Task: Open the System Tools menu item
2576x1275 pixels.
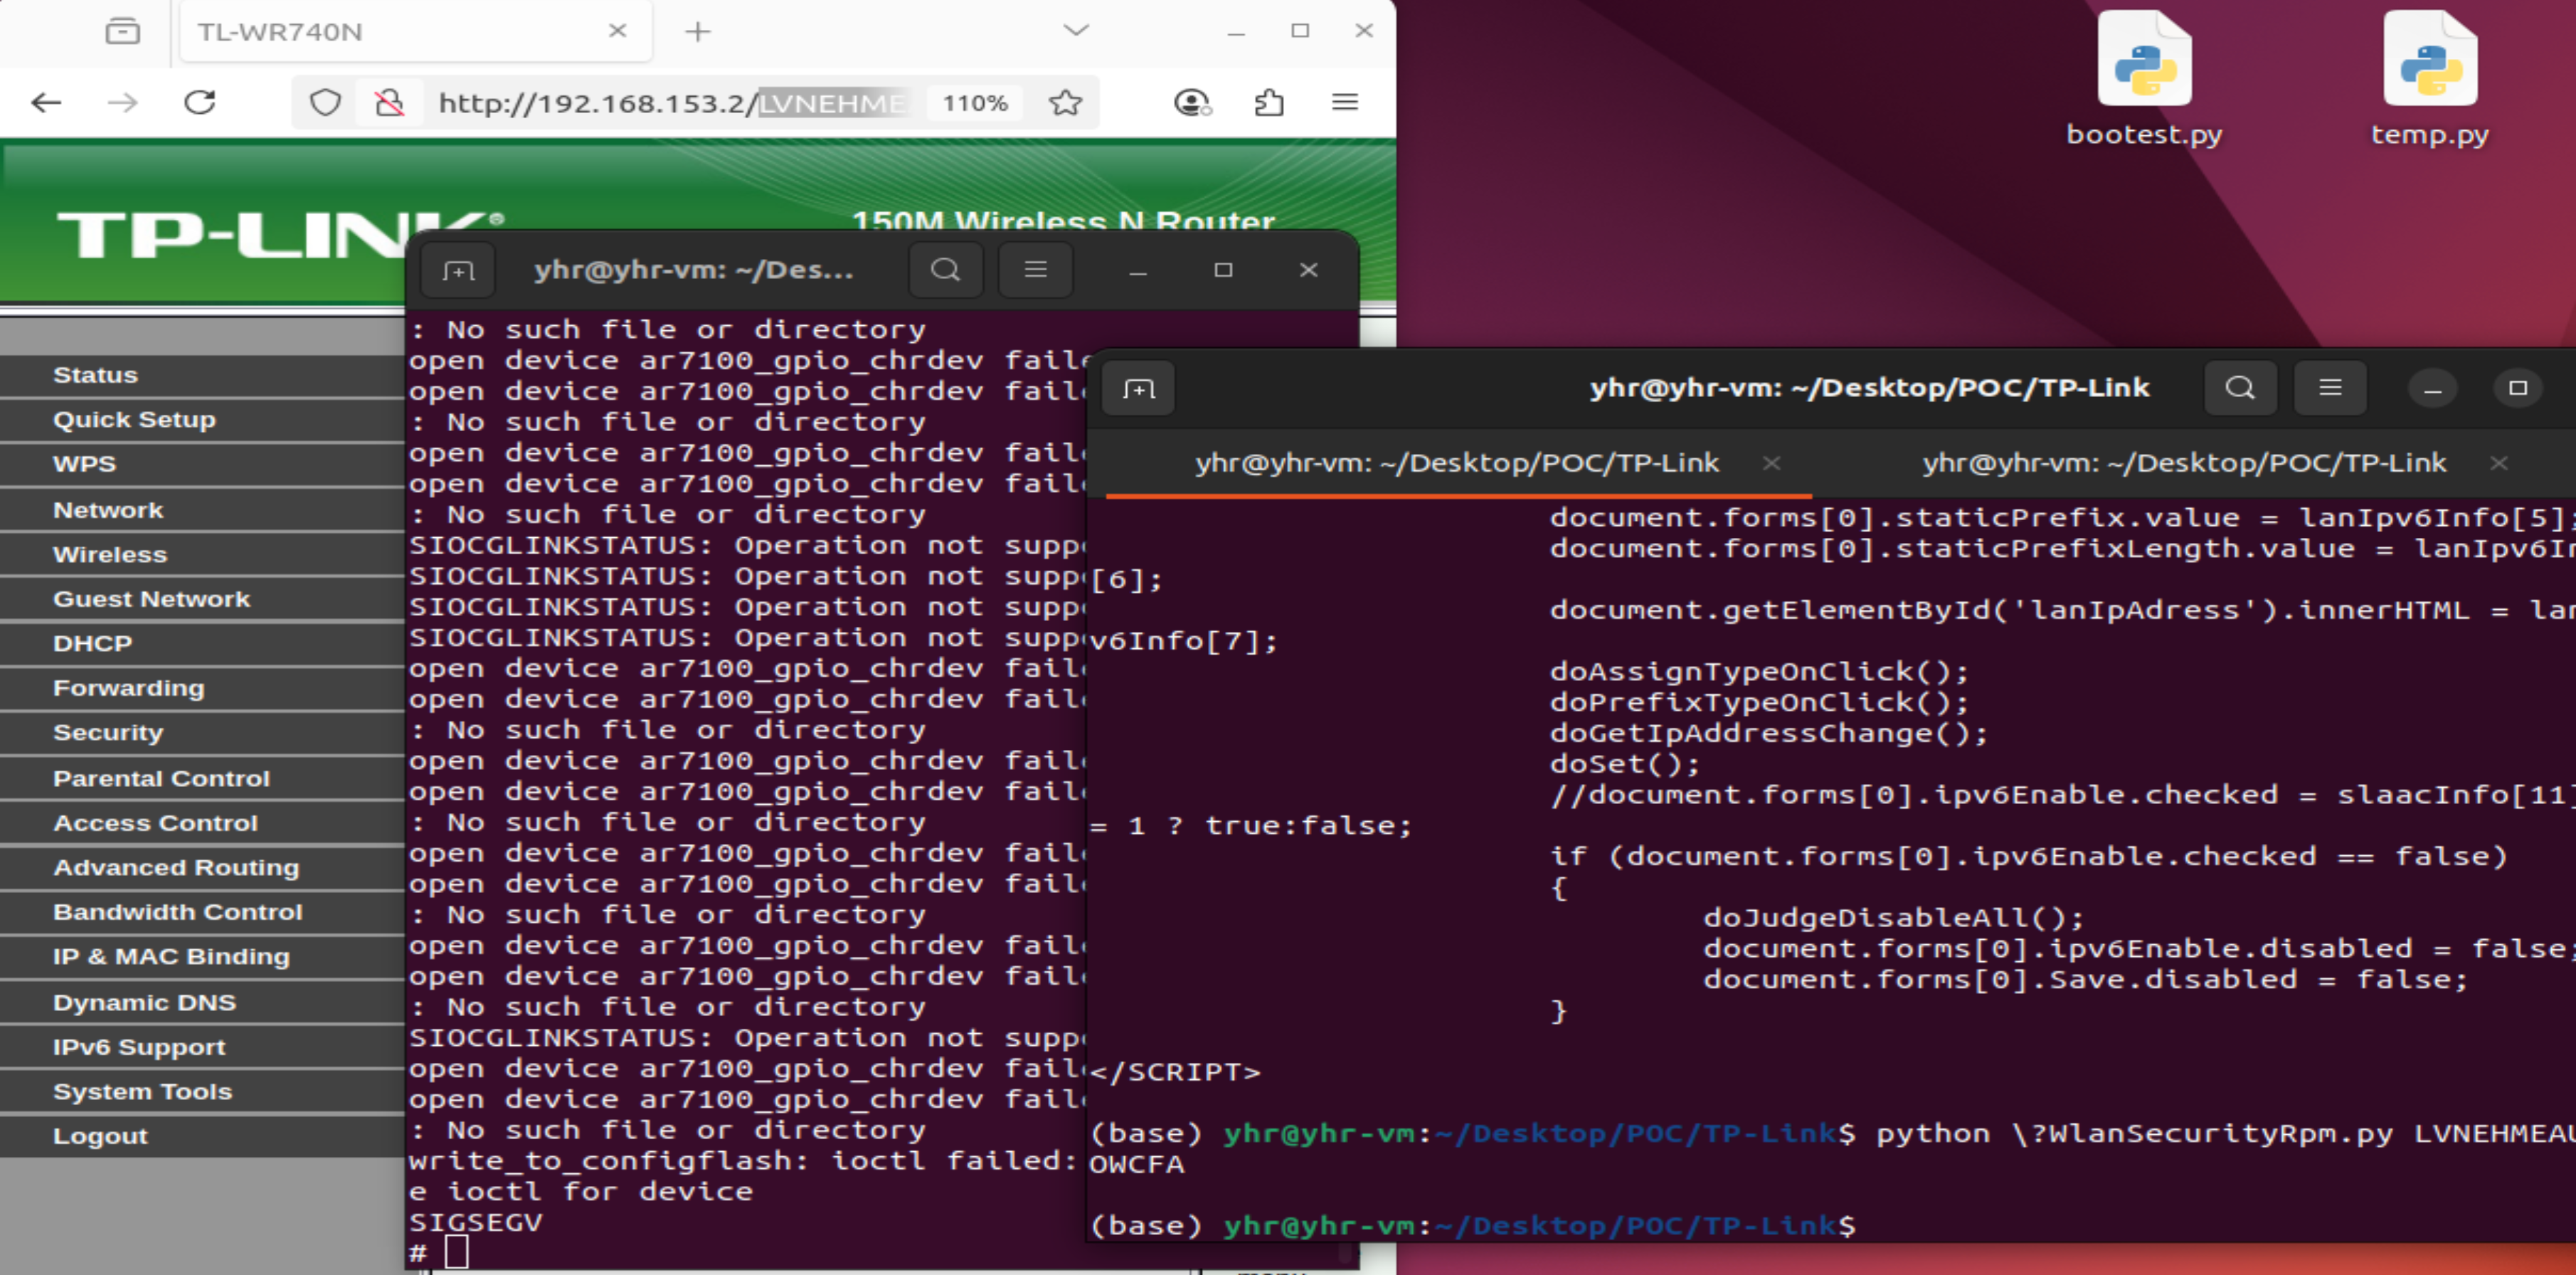Action: [142, 1092]
